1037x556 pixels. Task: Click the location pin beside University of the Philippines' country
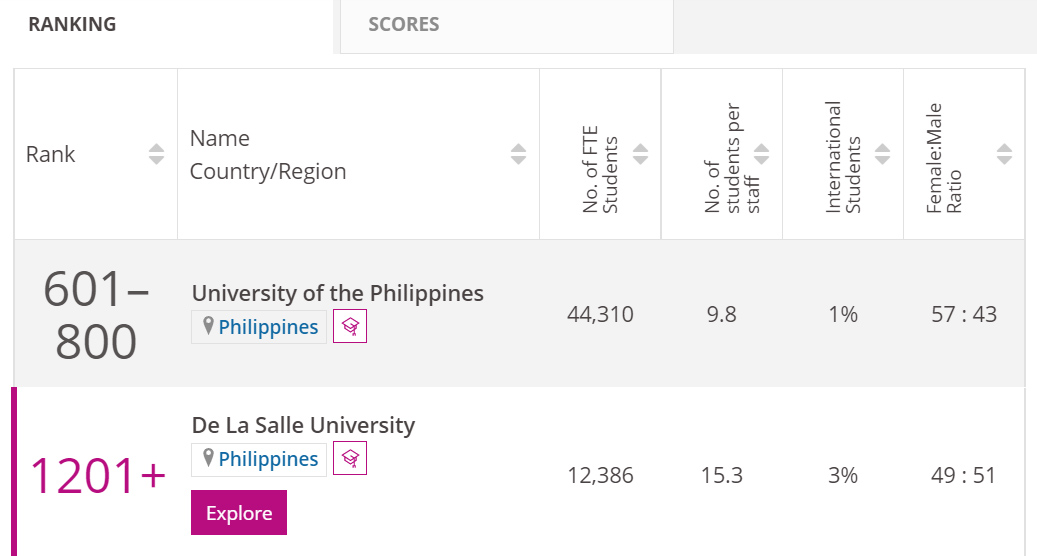coord(208,326)
